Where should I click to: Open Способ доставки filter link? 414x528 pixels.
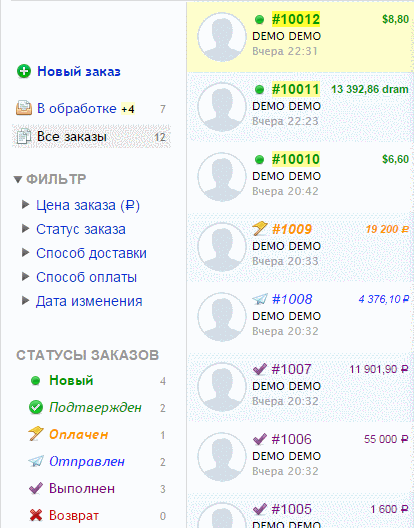(91, 253)
